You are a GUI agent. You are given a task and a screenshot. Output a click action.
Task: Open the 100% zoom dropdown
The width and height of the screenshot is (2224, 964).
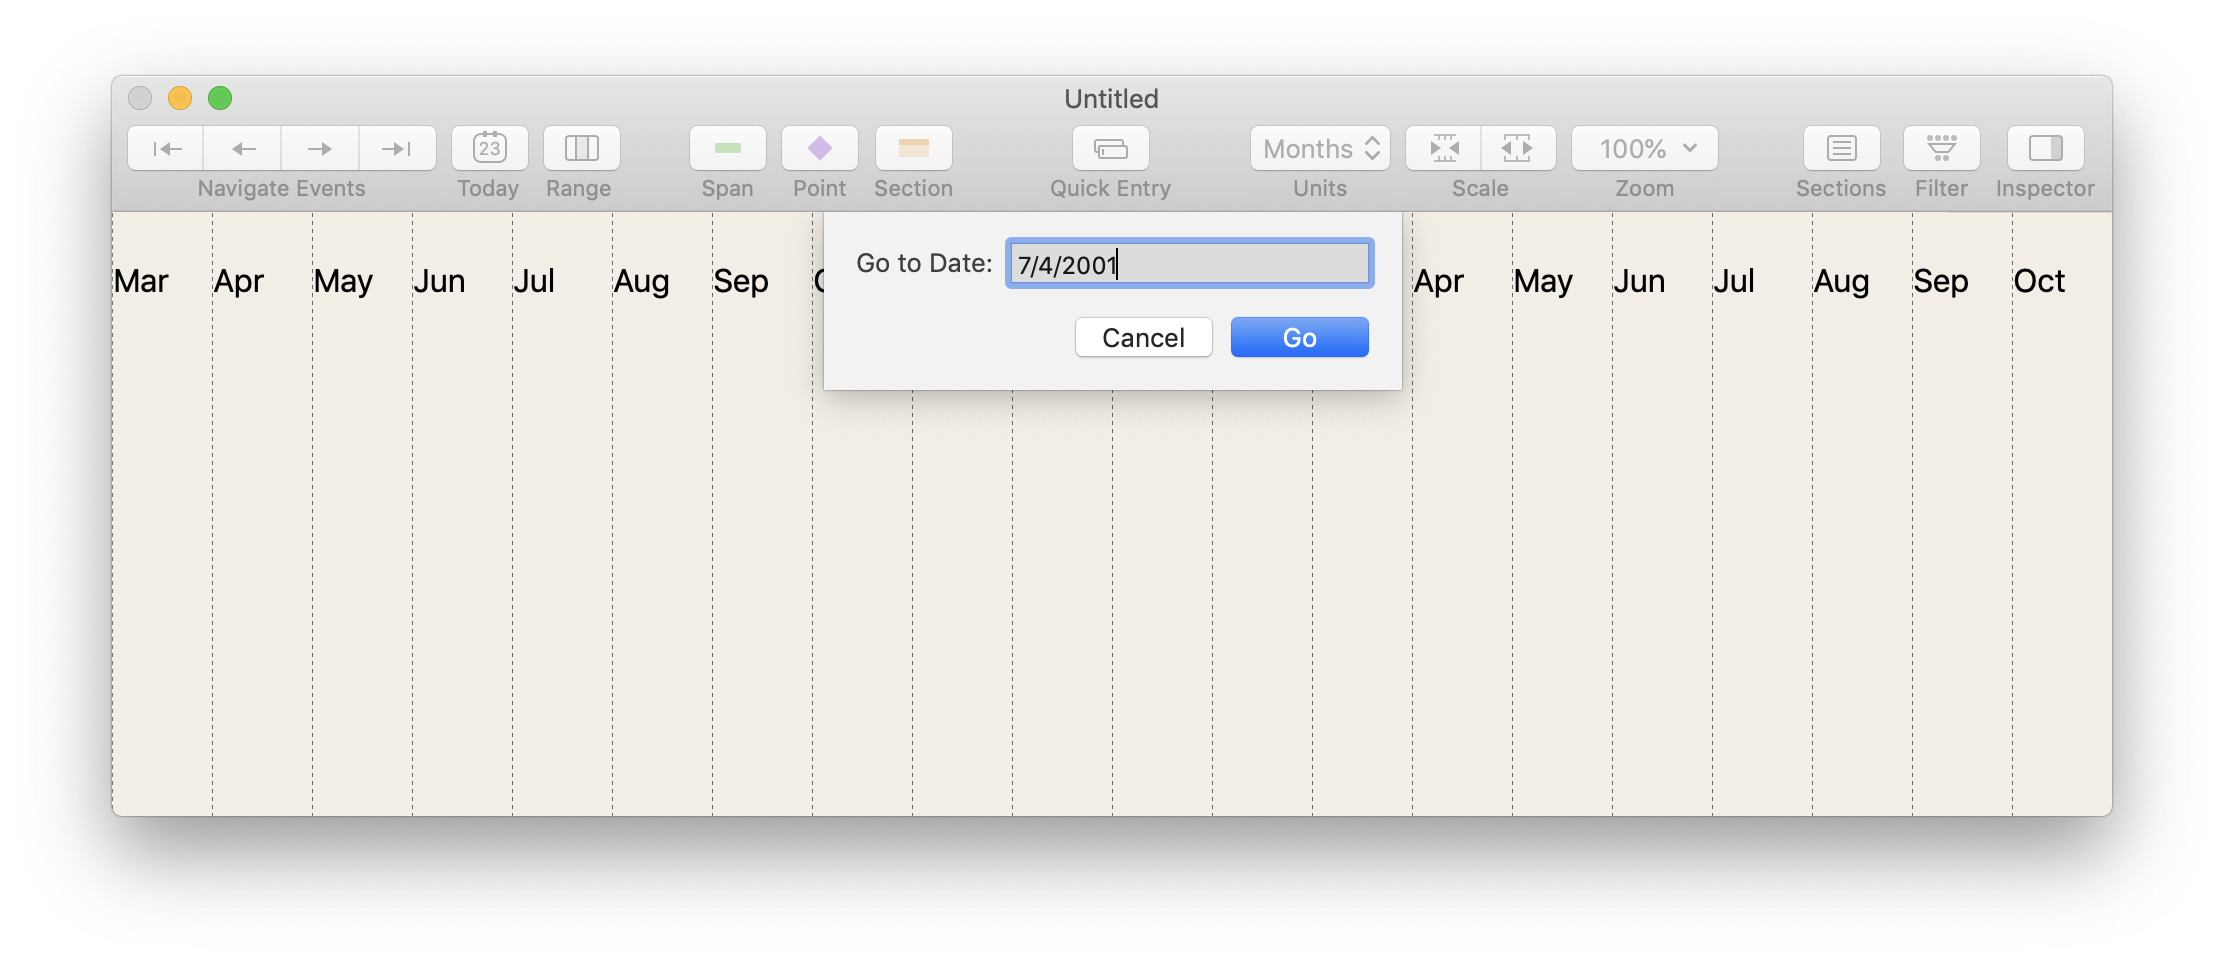point(1643,148)
